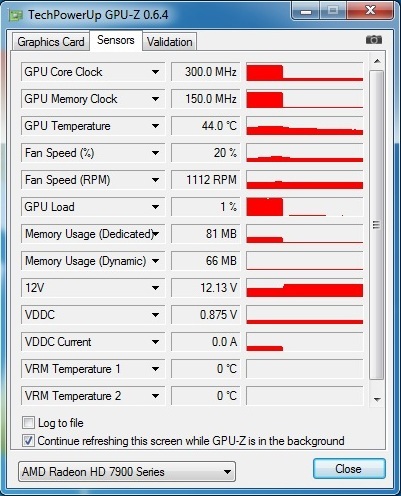Enable the Log to file checkbox
The image size is (401, 496).
coord(28,423)
